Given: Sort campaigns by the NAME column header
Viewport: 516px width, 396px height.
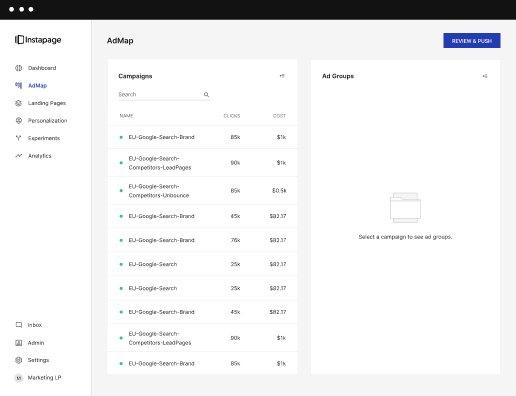Looking at the screenshot, I should click(x=126, y=116).
